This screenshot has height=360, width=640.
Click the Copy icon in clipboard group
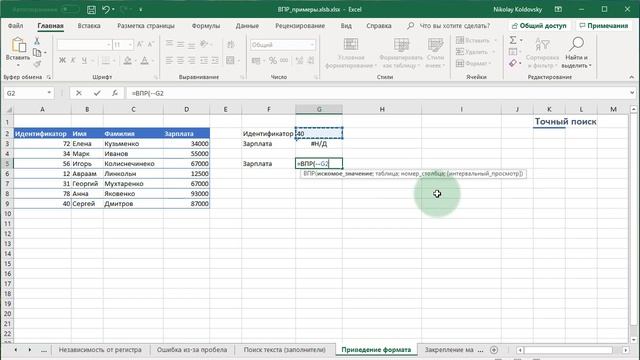pyautogui.click(x=37, y=52)
